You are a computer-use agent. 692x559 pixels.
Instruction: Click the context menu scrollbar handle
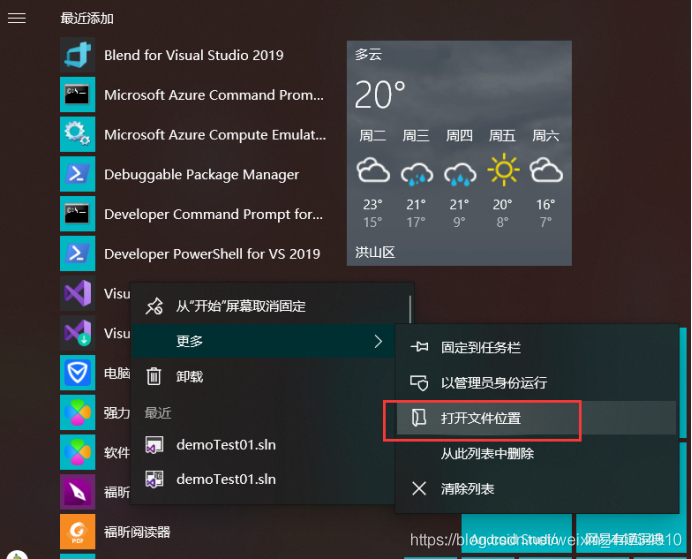pyautogui.click(x=410, y=309)
